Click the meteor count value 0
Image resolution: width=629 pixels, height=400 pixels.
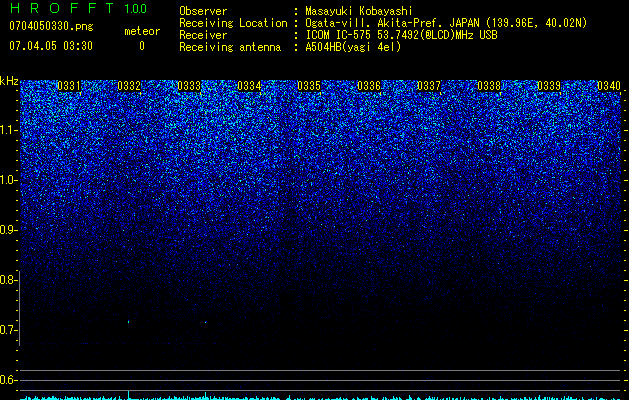pyautogui.click(x=142, y=46)
